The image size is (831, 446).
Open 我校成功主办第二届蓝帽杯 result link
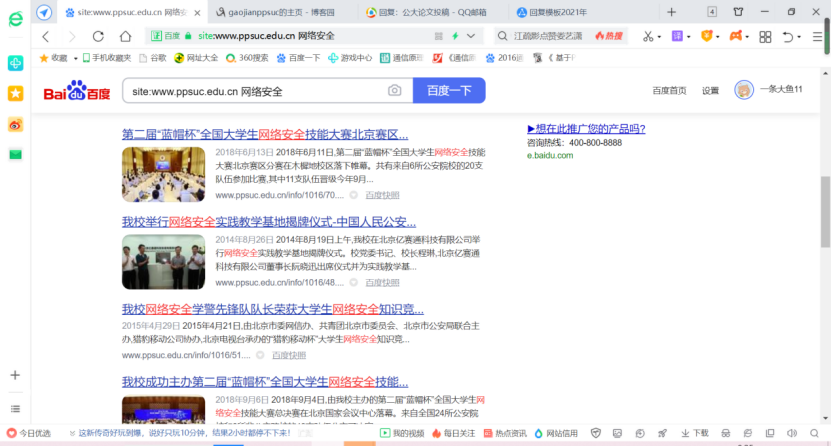265,381
